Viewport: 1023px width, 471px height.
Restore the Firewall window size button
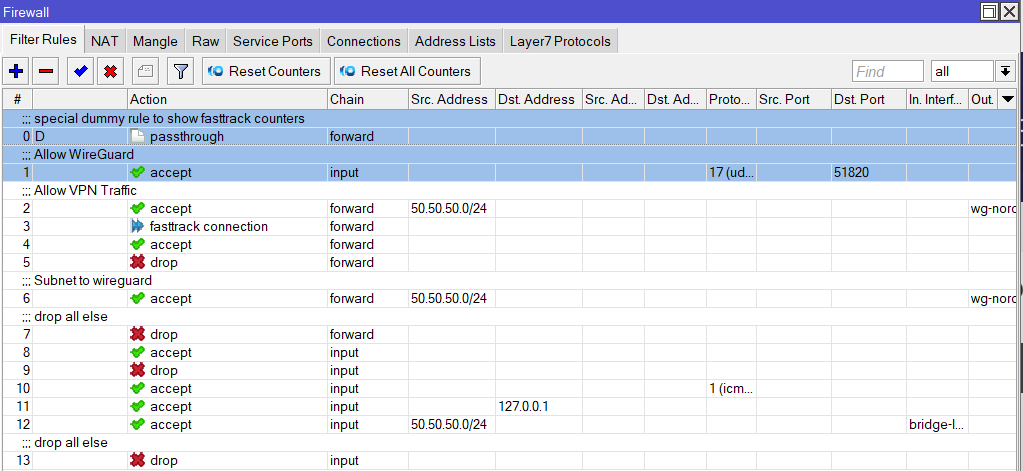point(990,11)
